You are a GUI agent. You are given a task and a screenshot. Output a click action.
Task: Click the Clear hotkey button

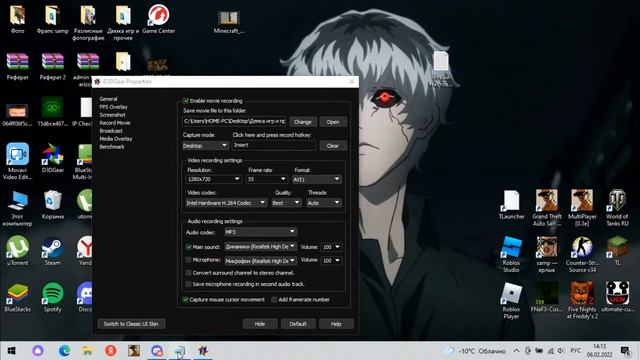[333, 146]
